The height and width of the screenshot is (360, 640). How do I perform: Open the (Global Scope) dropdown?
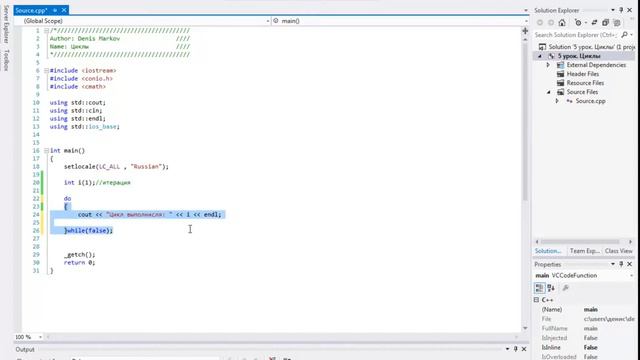[x=268, y=21]
